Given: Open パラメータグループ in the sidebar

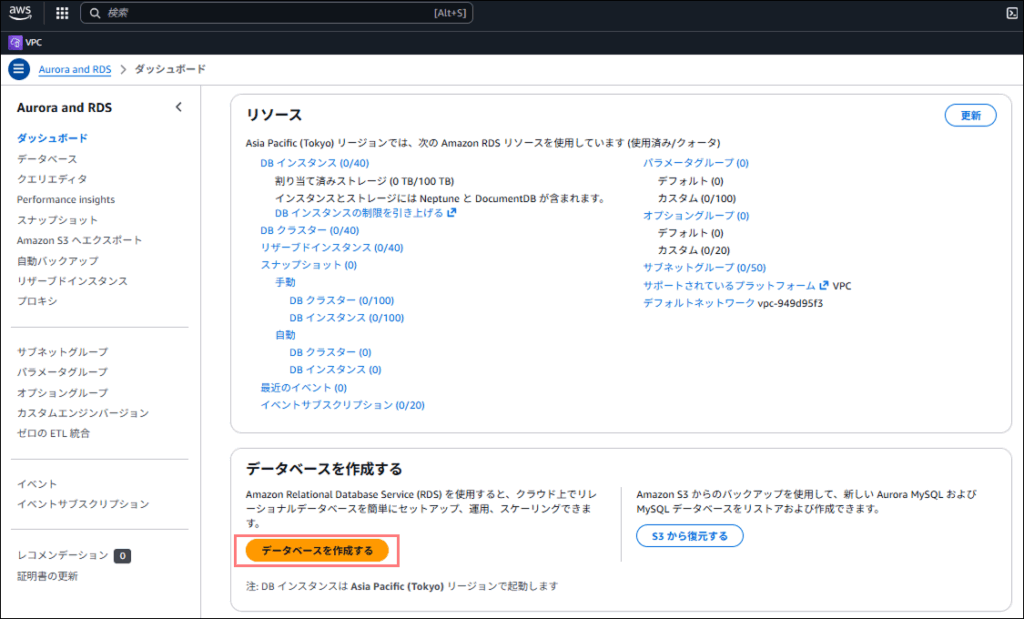Looking at the screenshot, I should tap(62, 372).
